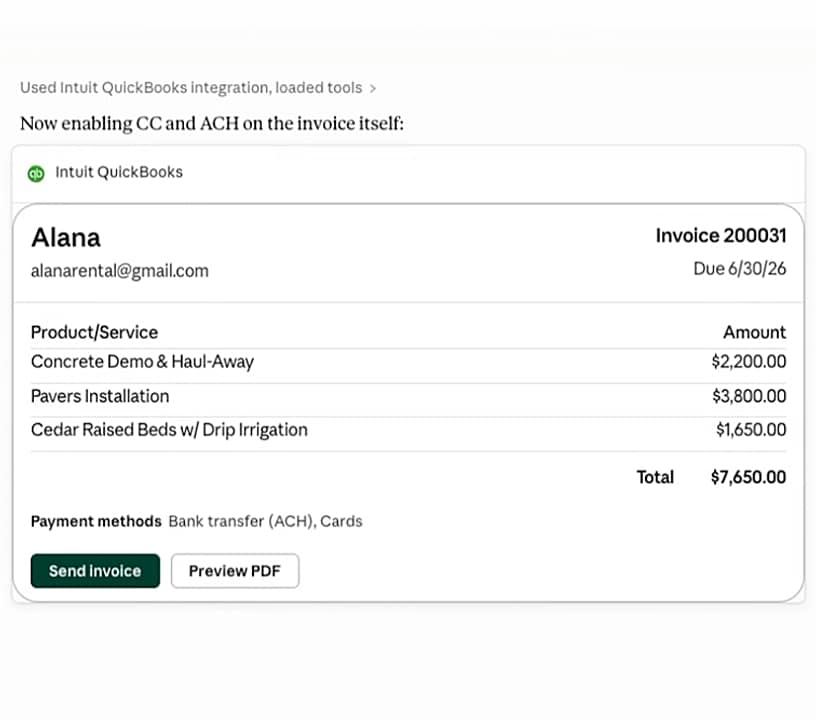The width and height of the screenshot is (816, 720).
Task: Open the Preview PDF button
Action: click(235, 571)
